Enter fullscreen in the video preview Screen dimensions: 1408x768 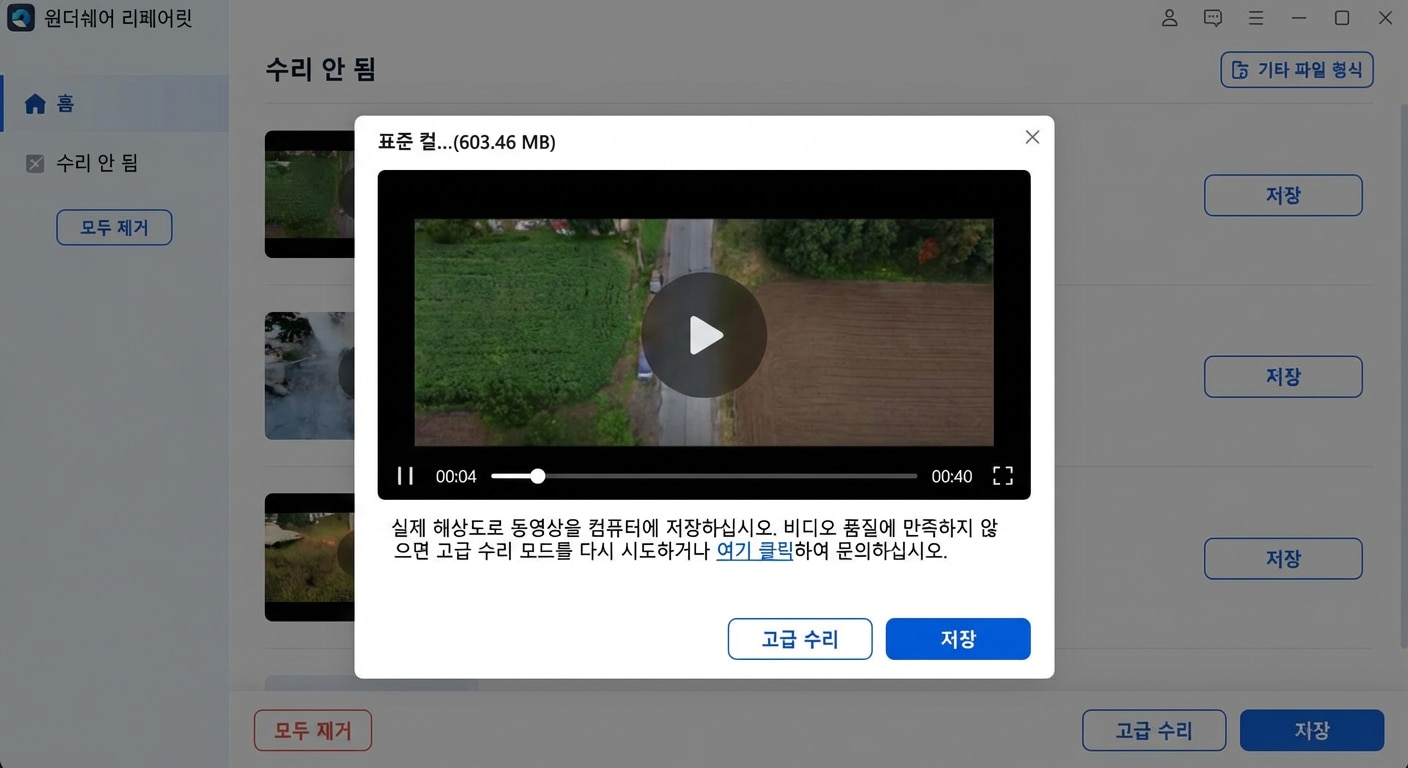(1002, 476)
